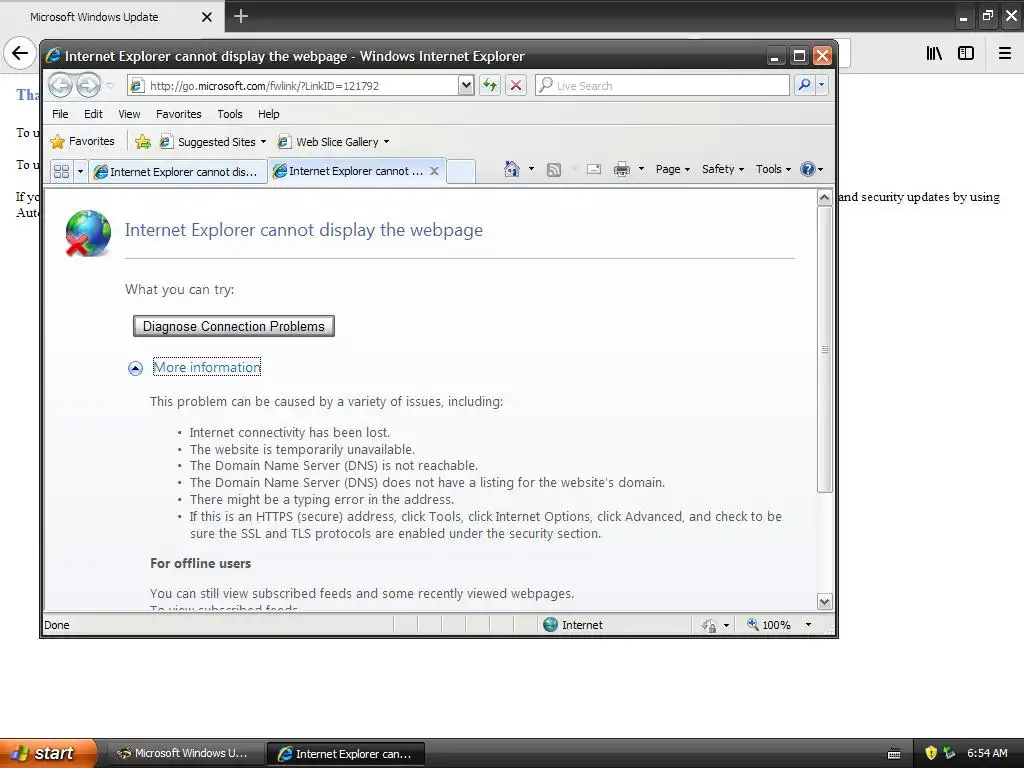Open a new Firefox tab with plus icon
The width and height of the screenshot is (1024, 768).
coord(241,16)
